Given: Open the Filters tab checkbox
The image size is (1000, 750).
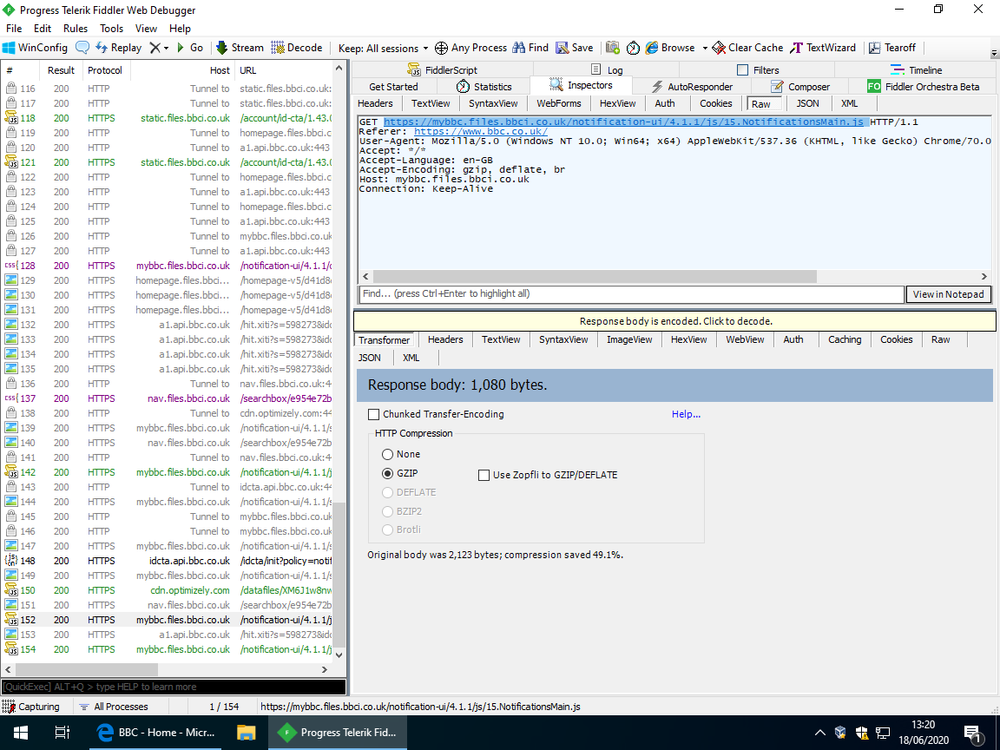Looking at the screenshot, I should (742, 70).
